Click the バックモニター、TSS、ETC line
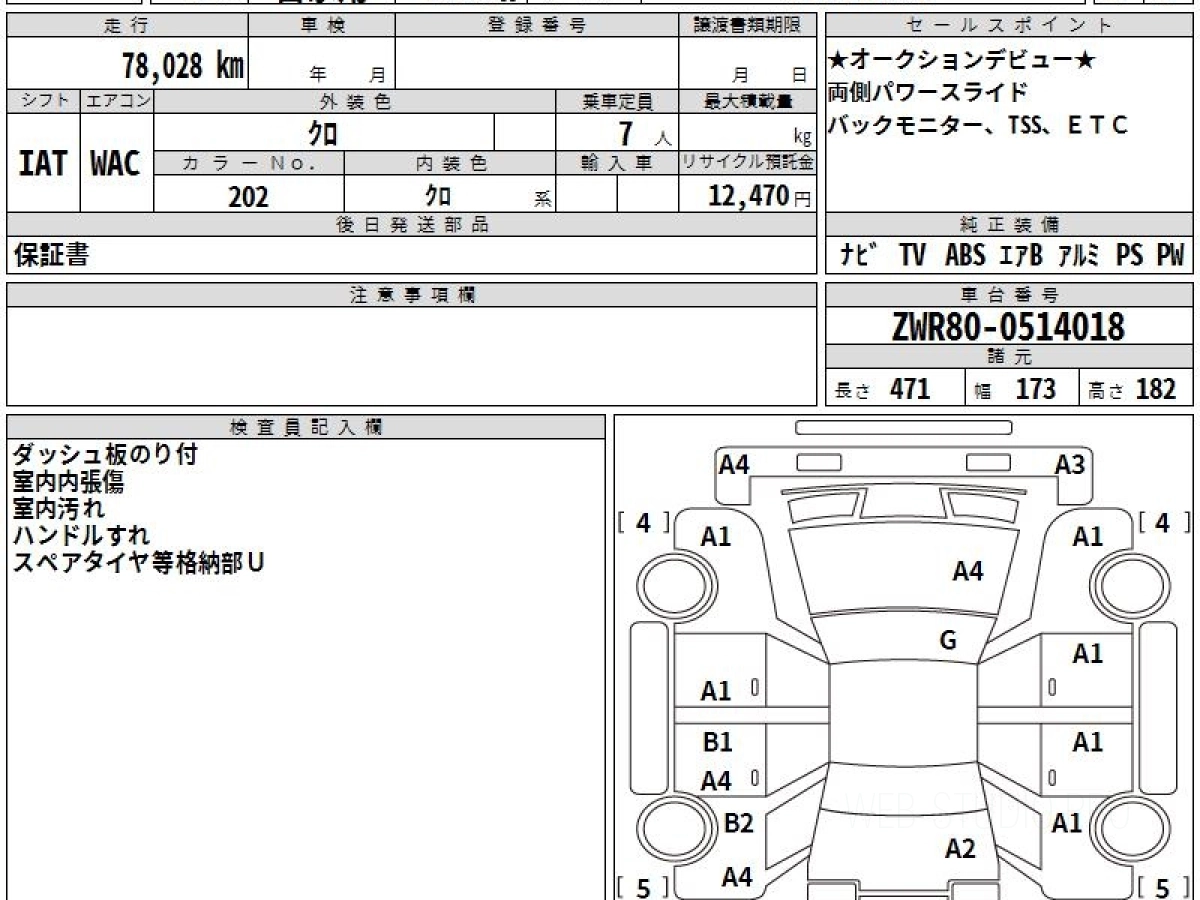Screen dimensions: 1200x900 click(x=977, y=125)
